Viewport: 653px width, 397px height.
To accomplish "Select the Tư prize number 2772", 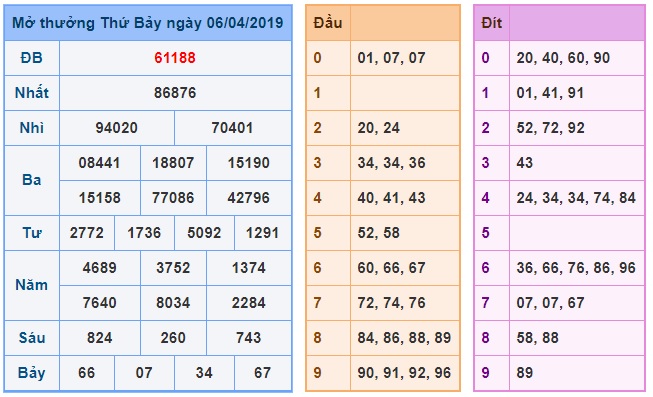I will 87,233.
